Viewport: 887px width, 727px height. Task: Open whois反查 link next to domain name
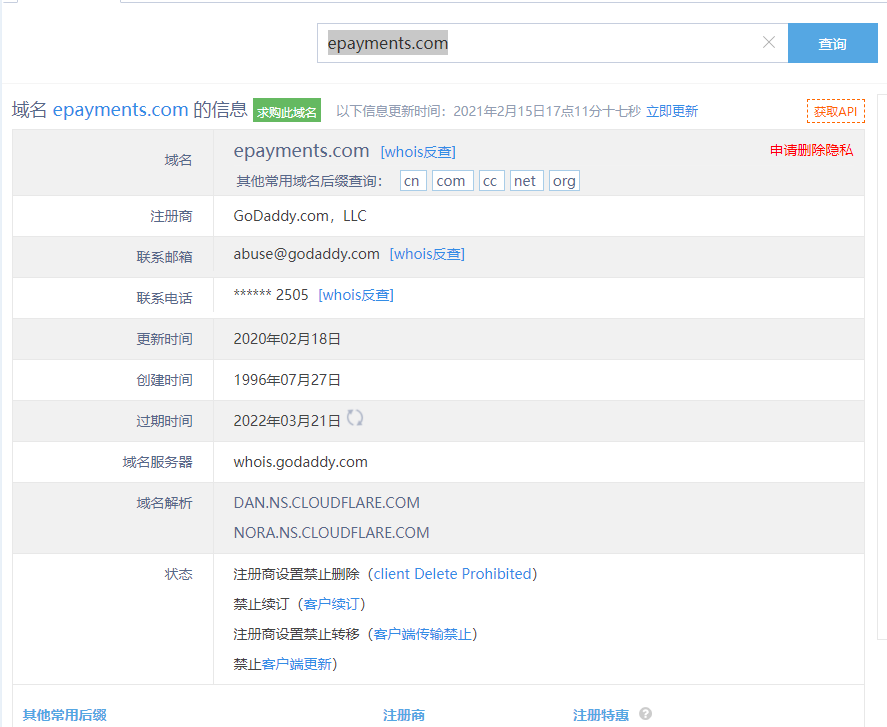point(417,152)
